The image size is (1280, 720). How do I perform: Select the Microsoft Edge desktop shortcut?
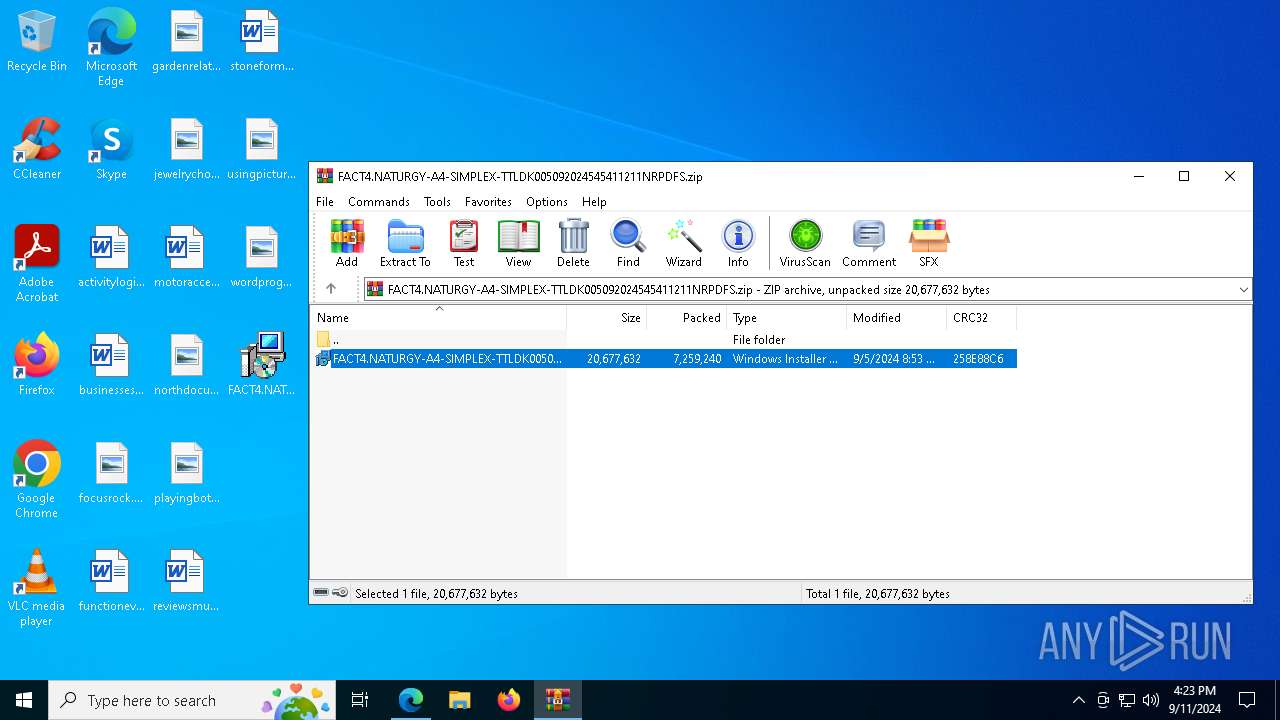(x=111, y=47)
